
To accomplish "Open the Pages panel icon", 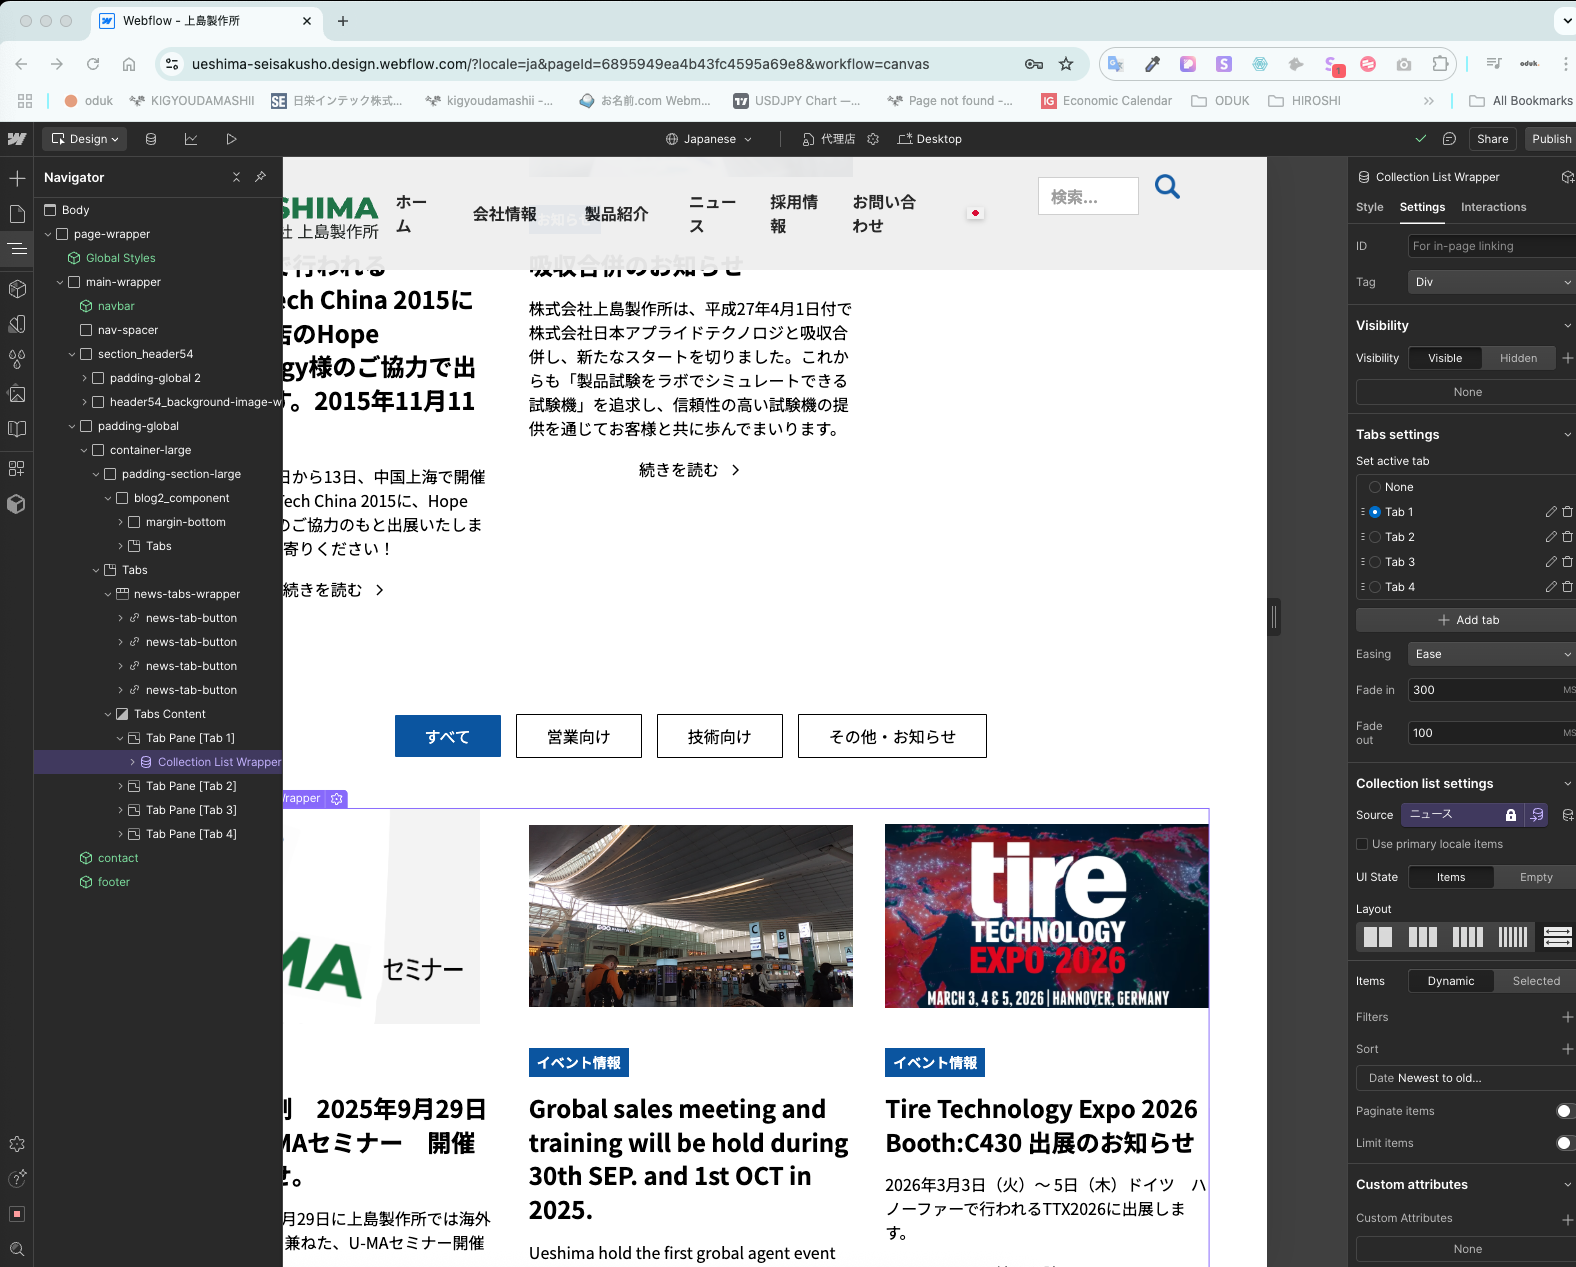I will [17, 213].
